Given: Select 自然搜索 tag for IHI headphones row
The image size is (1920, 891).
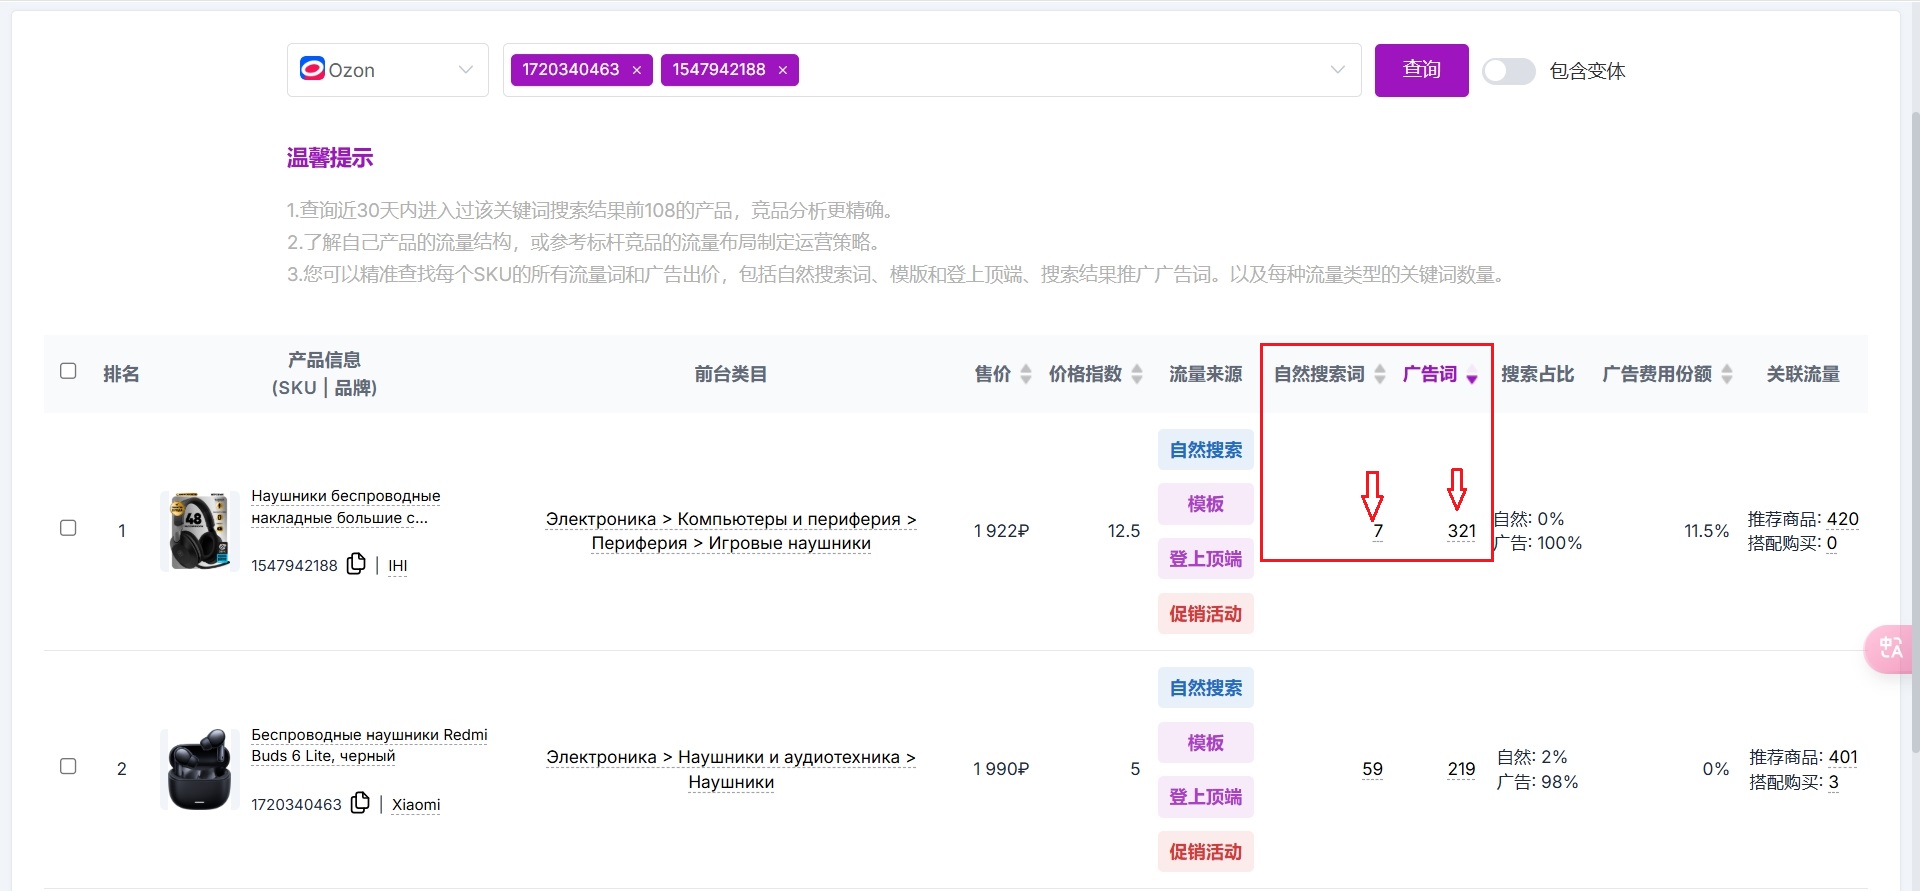Looking at the screenshot, I should (1206, 450).
